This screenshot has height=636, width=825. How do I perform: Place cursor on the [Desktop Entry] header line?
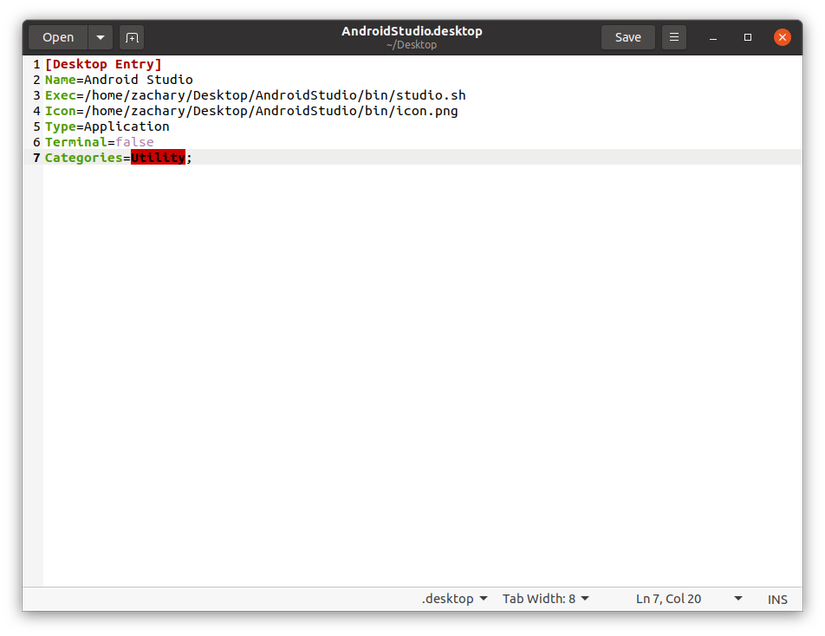103,63
